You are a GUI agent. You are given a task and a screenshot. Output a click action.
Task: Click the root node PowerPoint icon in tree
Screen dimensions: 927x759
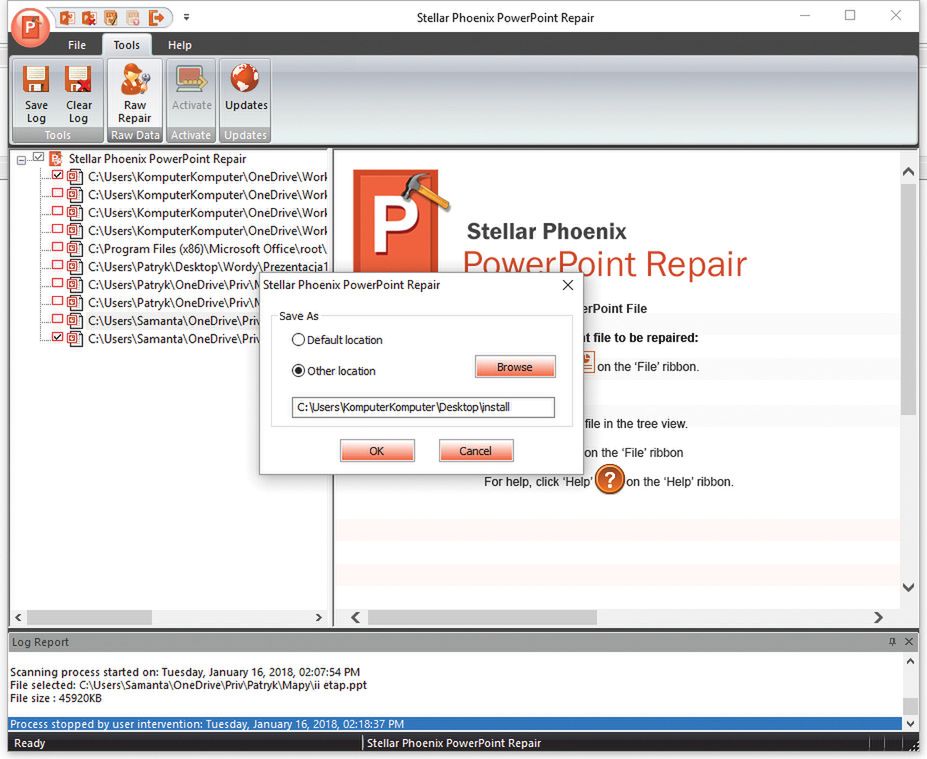point(56,158)
